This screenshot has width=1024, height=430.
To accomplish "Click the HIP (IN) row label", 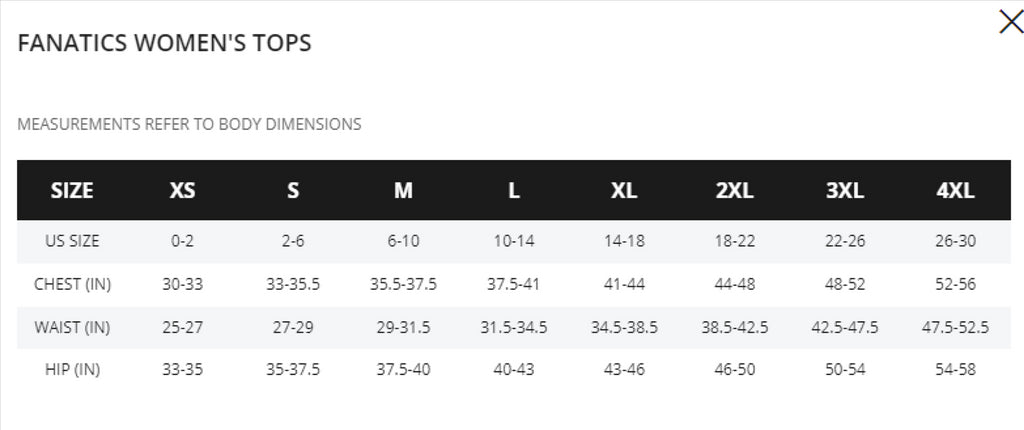I will click(x=72, y=369).
